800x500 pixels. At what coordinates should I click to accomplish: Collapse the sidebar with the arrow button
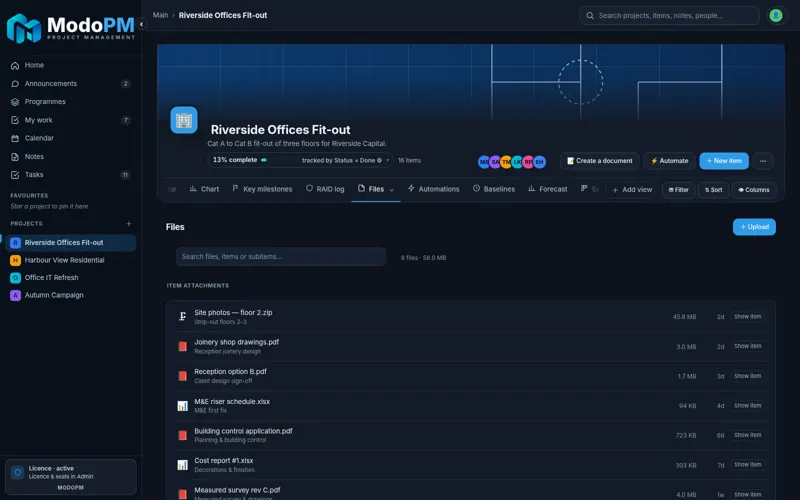click(x=141, y=24)
